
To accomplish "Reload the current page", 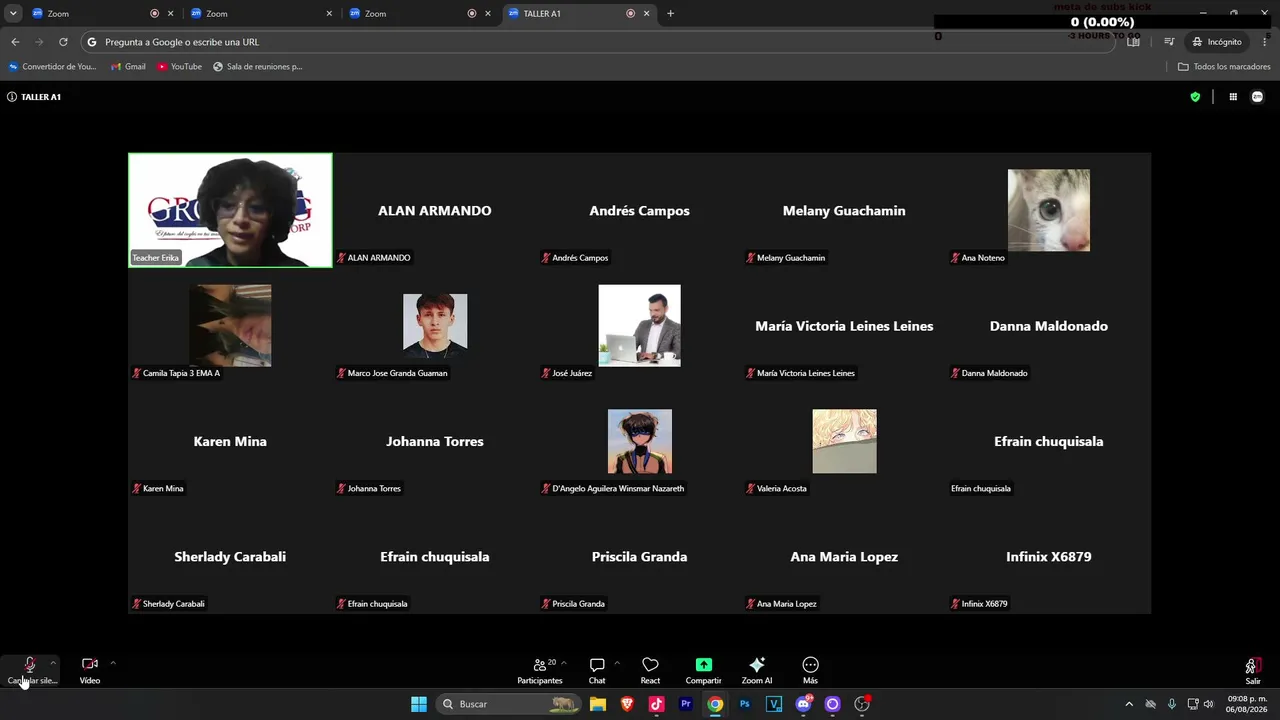I will 63,42.
